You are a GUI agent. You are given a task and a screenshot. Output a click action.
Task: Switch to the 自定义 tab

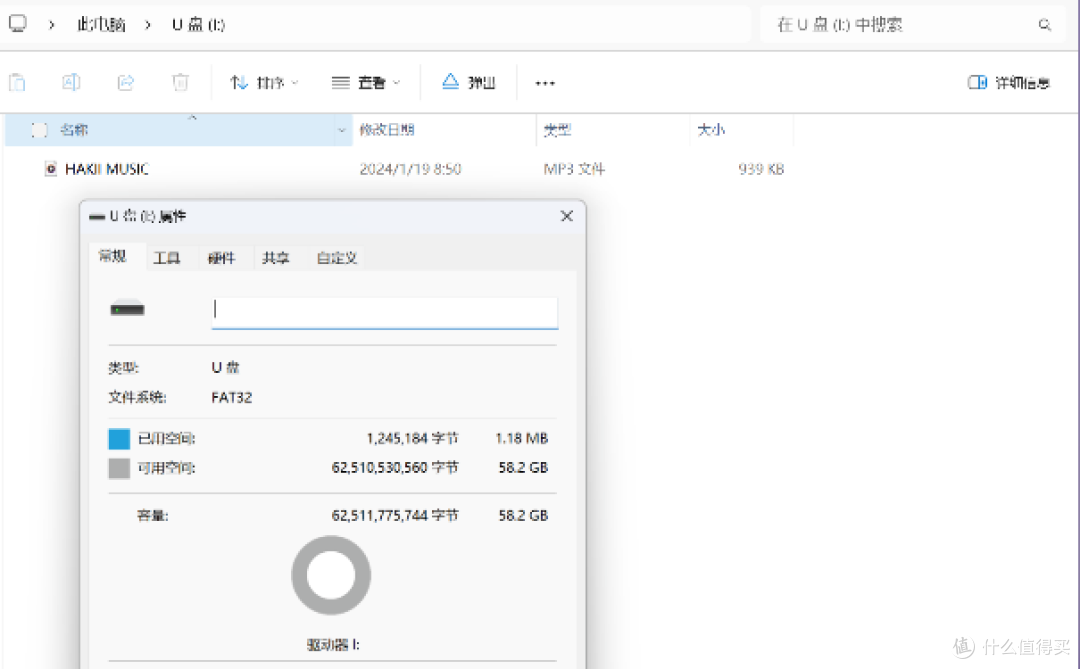(x=337, y=258)
